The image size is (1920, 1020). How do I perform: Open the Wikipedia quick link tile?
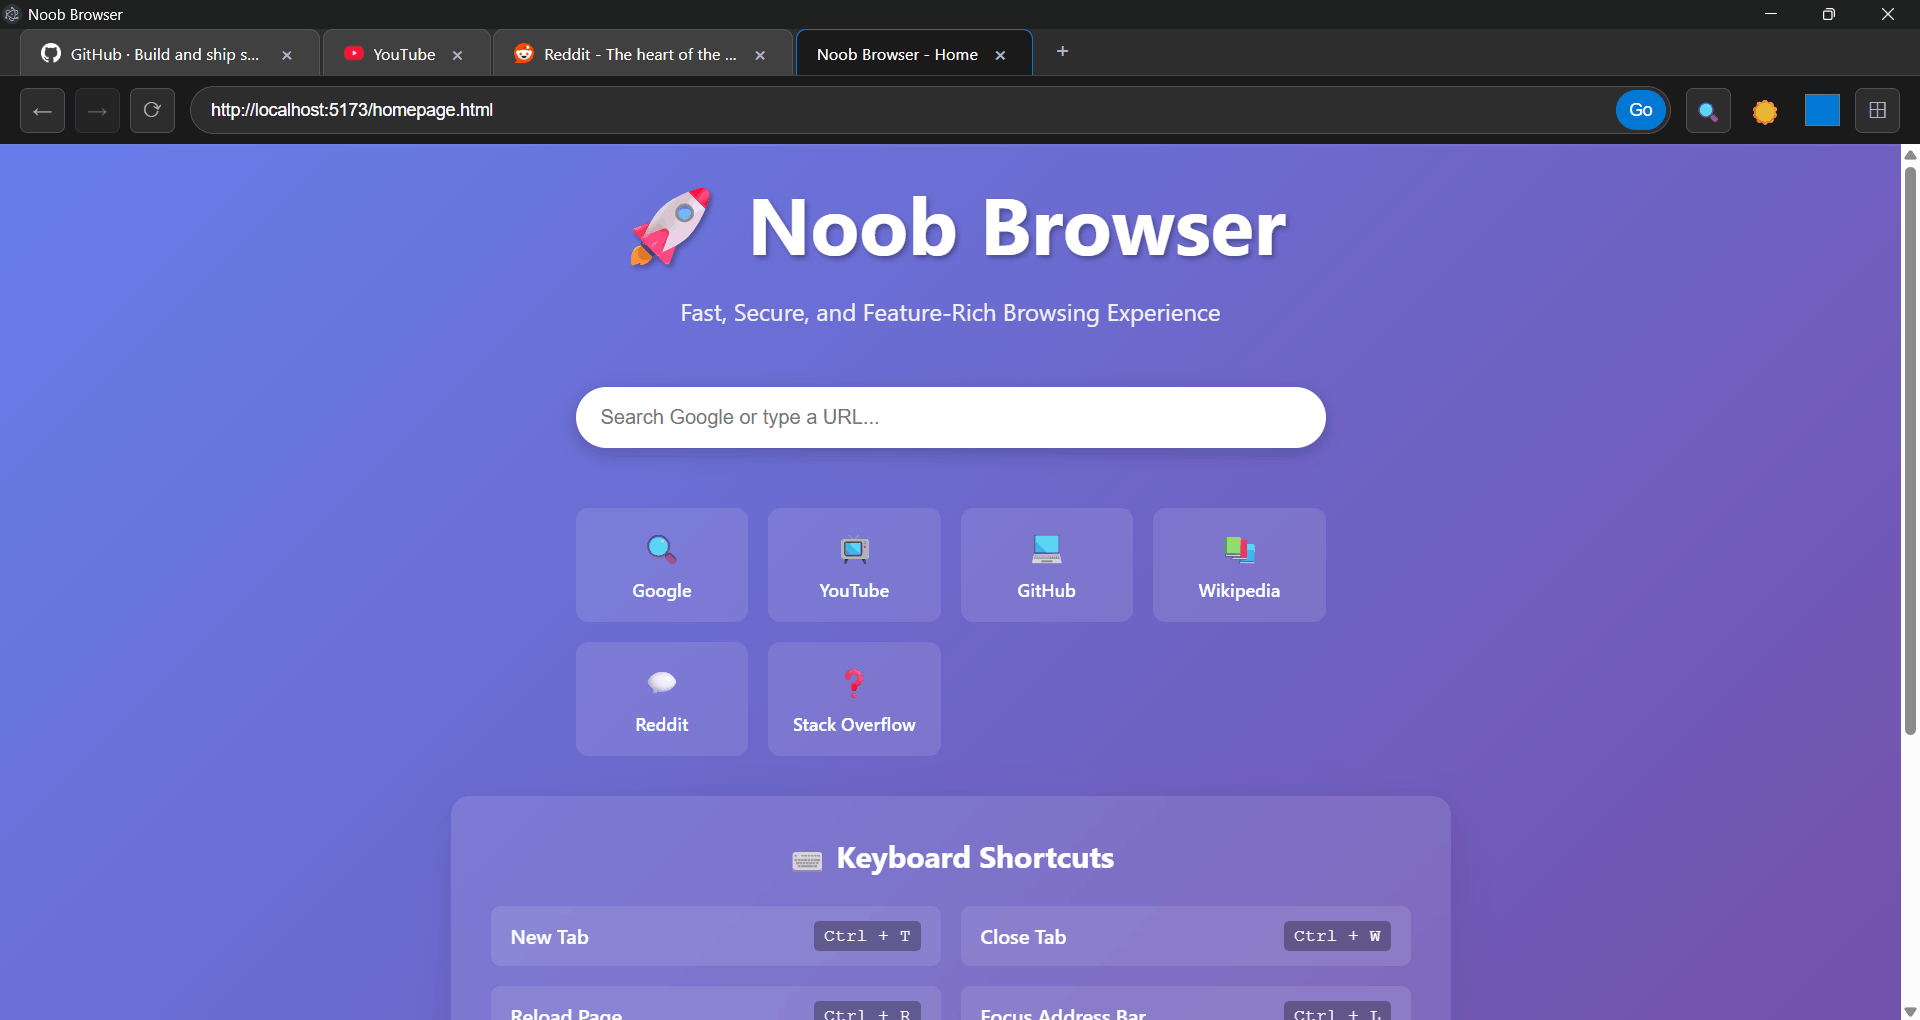coord(1239,565)
